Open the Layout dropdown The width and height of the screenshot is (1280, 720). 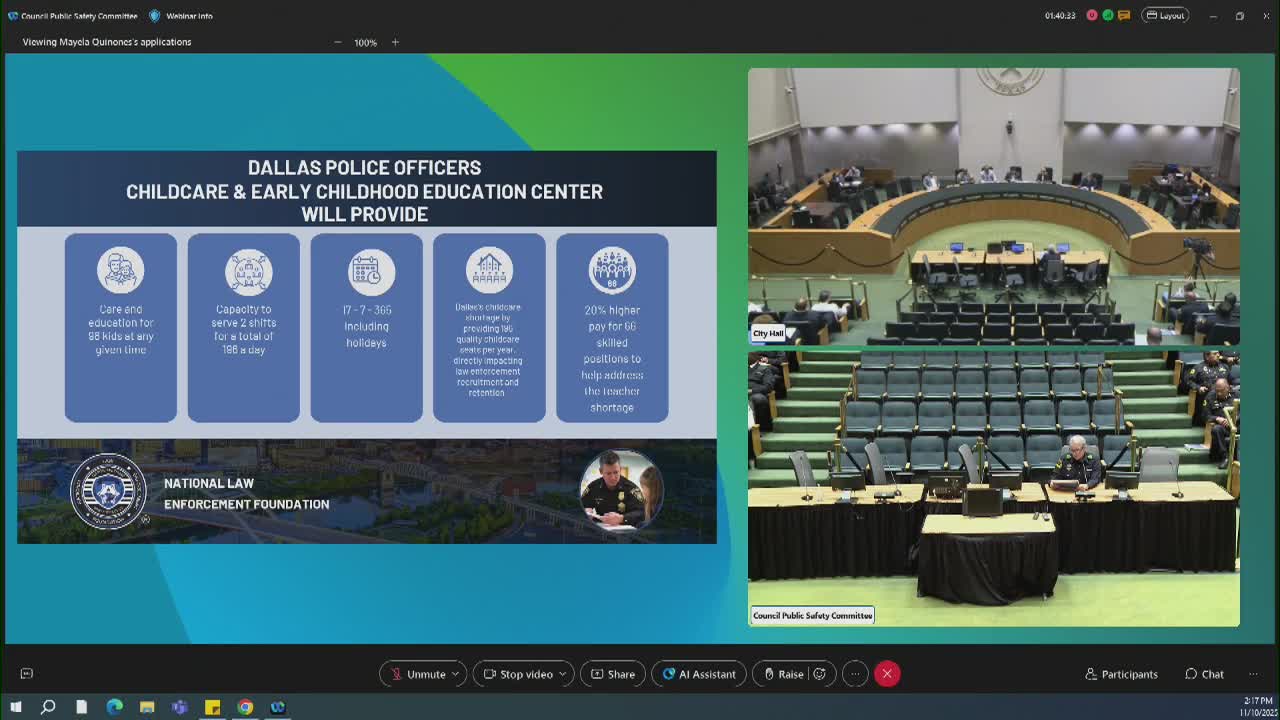point(1165,15)
